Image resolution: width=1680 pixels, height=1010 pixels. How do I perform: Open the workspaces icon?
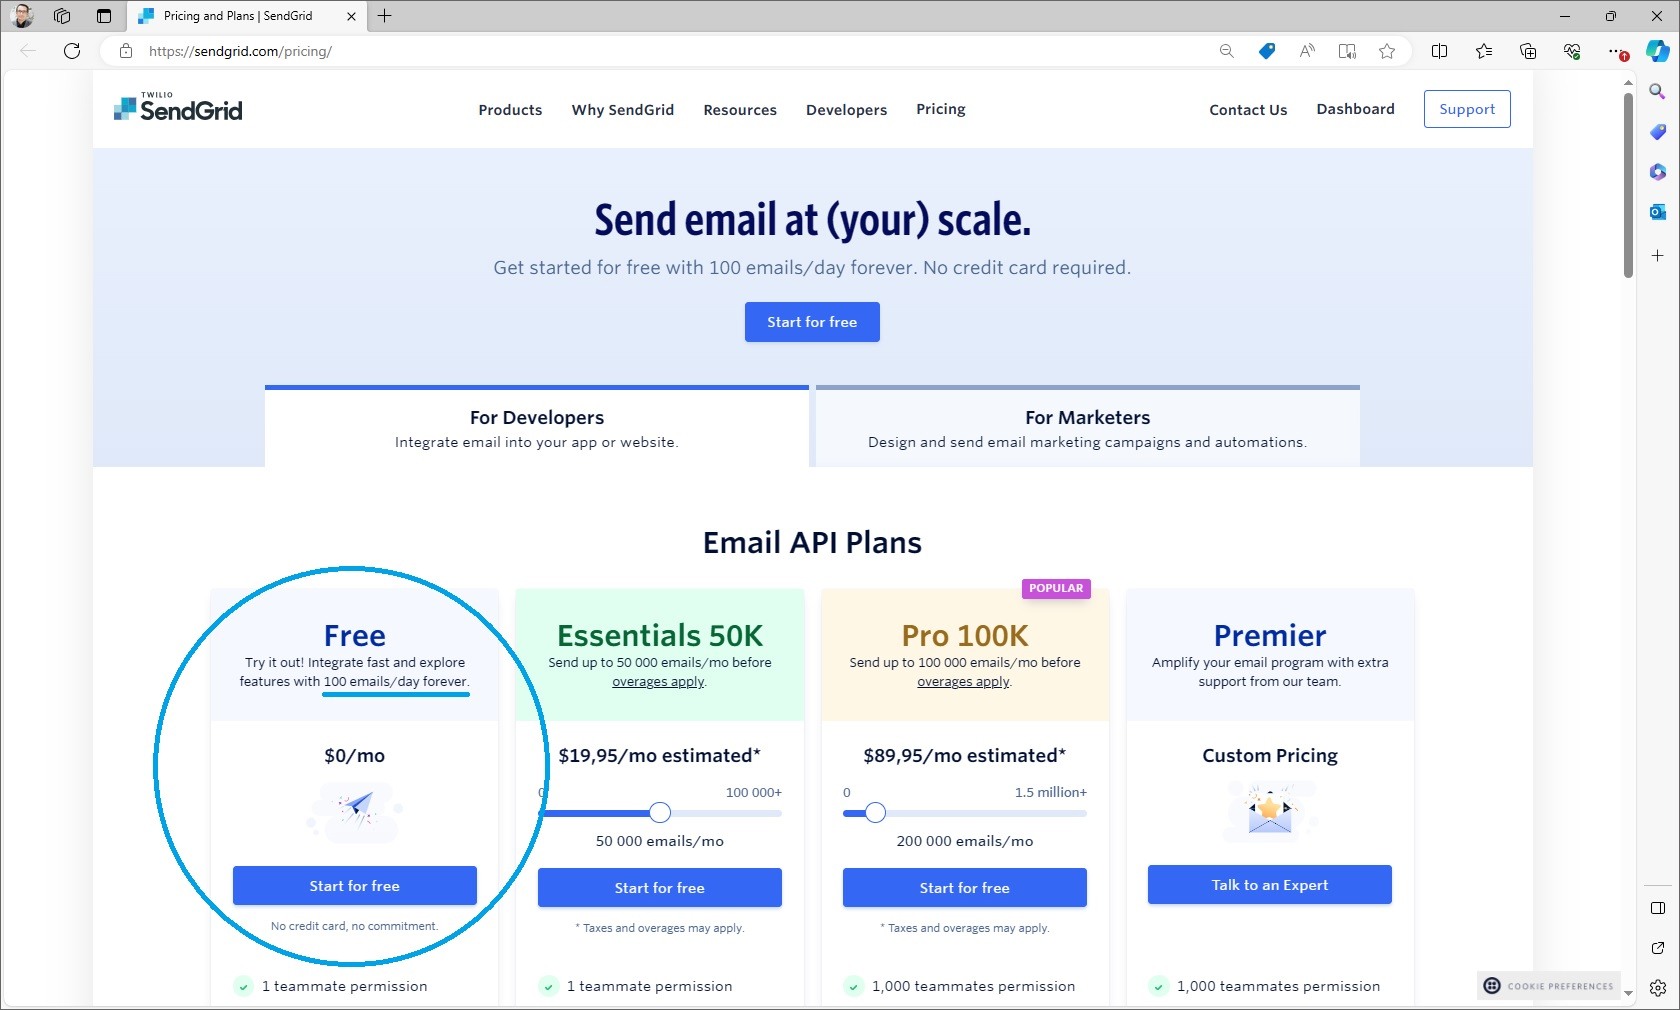click(x=62, y=15)
